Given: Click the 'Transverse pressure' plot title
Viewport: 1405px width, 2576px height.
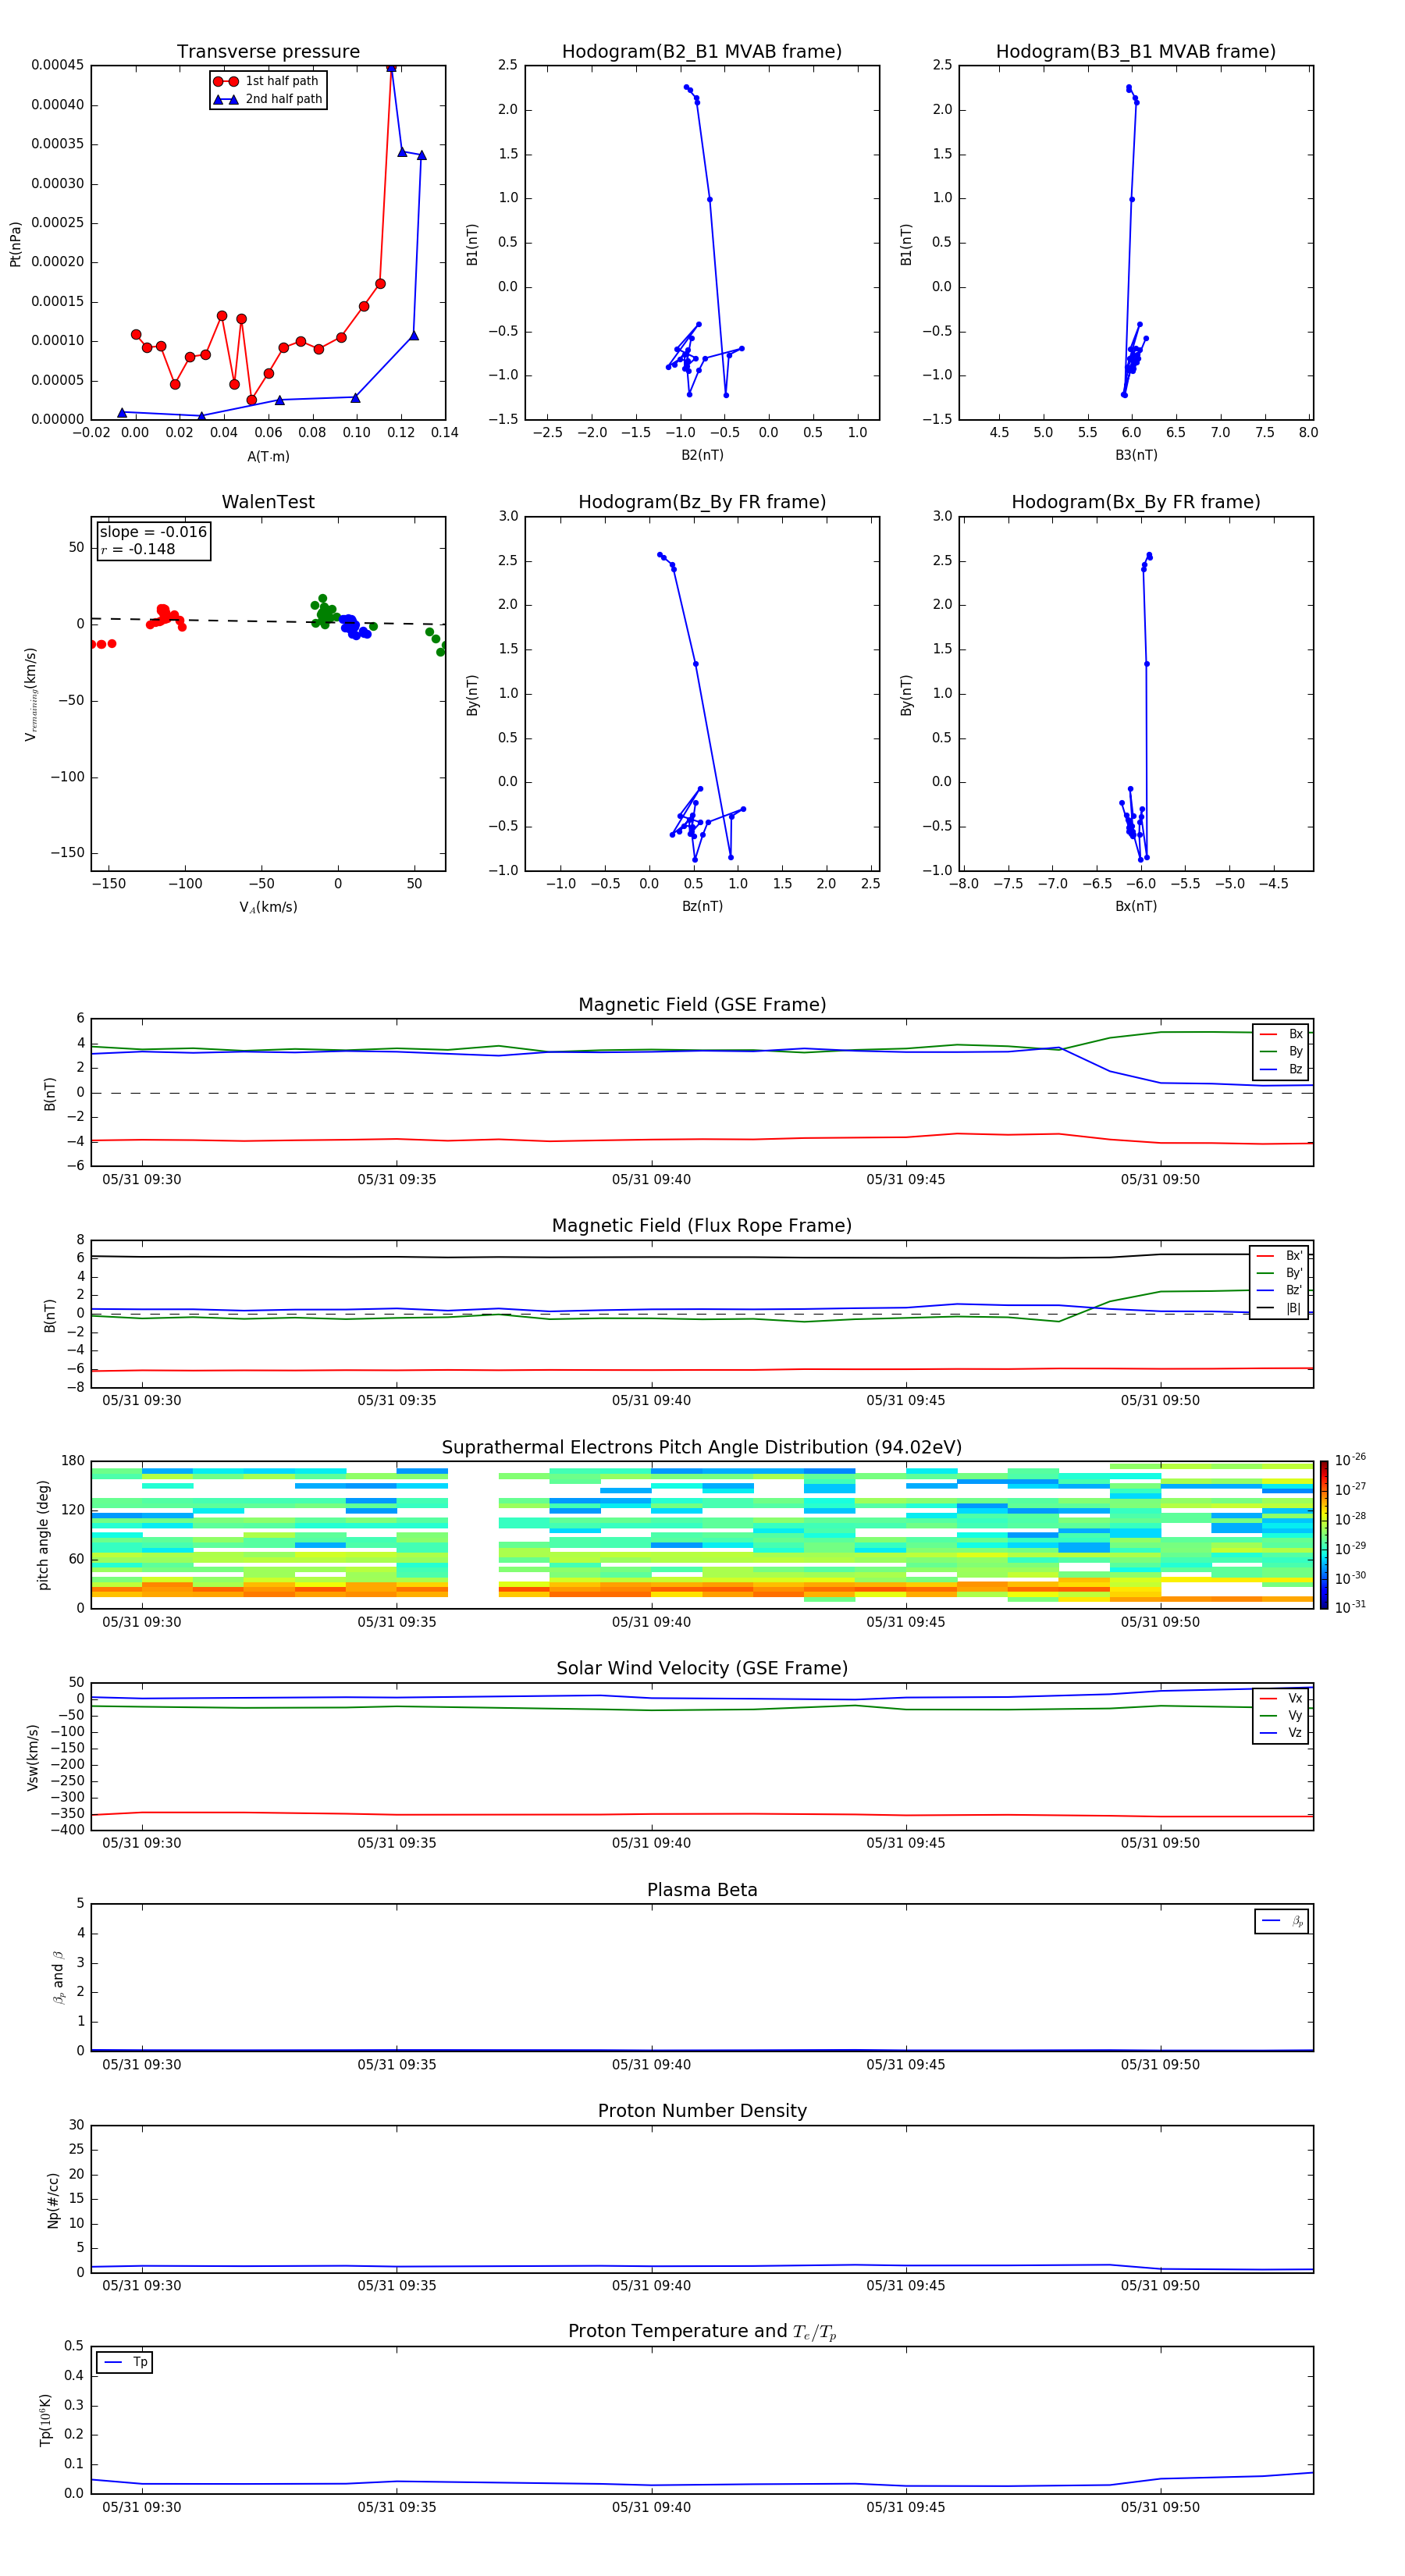Looking at the screenshot, I should pyautogui.click(x=268, y=52).
